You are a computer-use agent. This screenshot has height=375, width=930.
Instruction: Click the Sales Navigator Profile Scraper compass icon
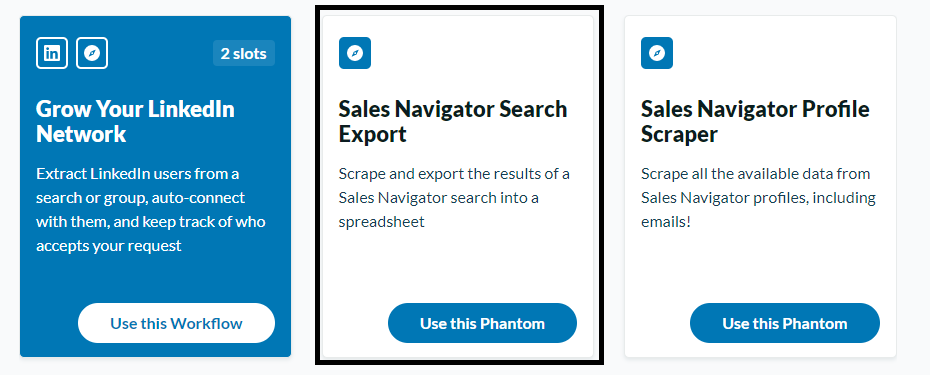[x=657, y=53]
